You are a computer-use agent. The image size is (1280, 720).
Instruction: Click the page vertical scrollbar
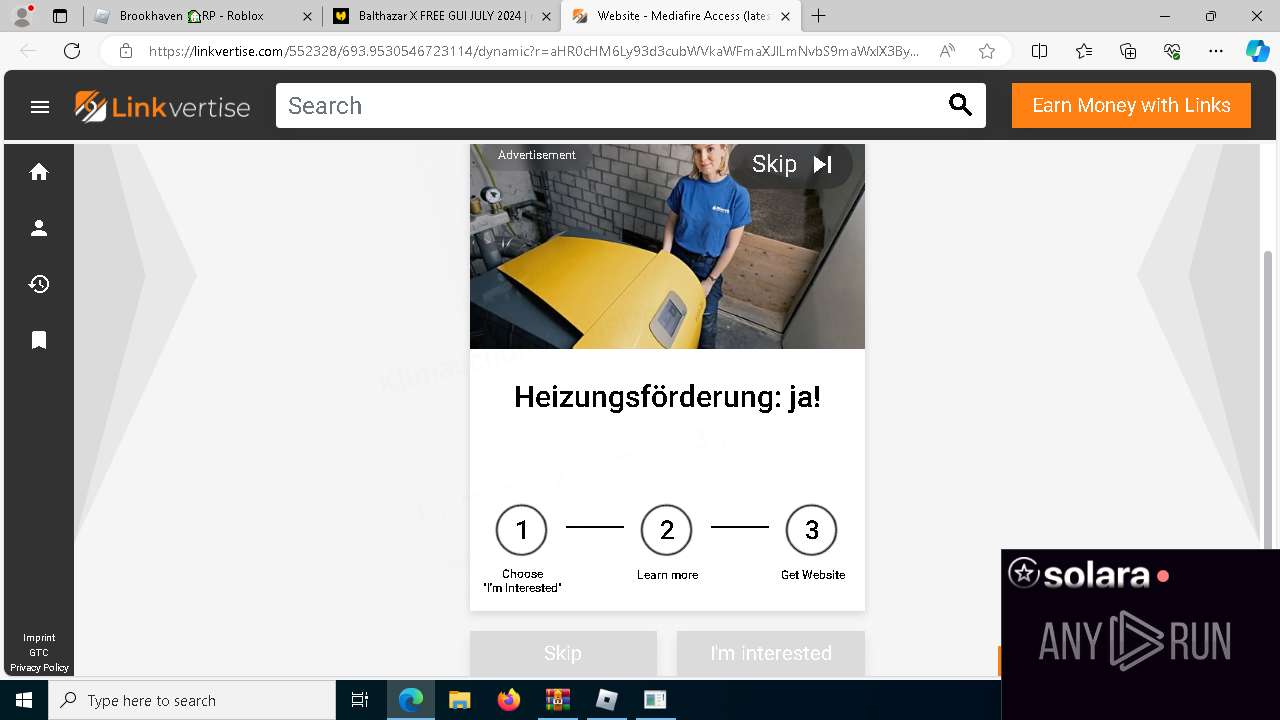[1269, 400]
